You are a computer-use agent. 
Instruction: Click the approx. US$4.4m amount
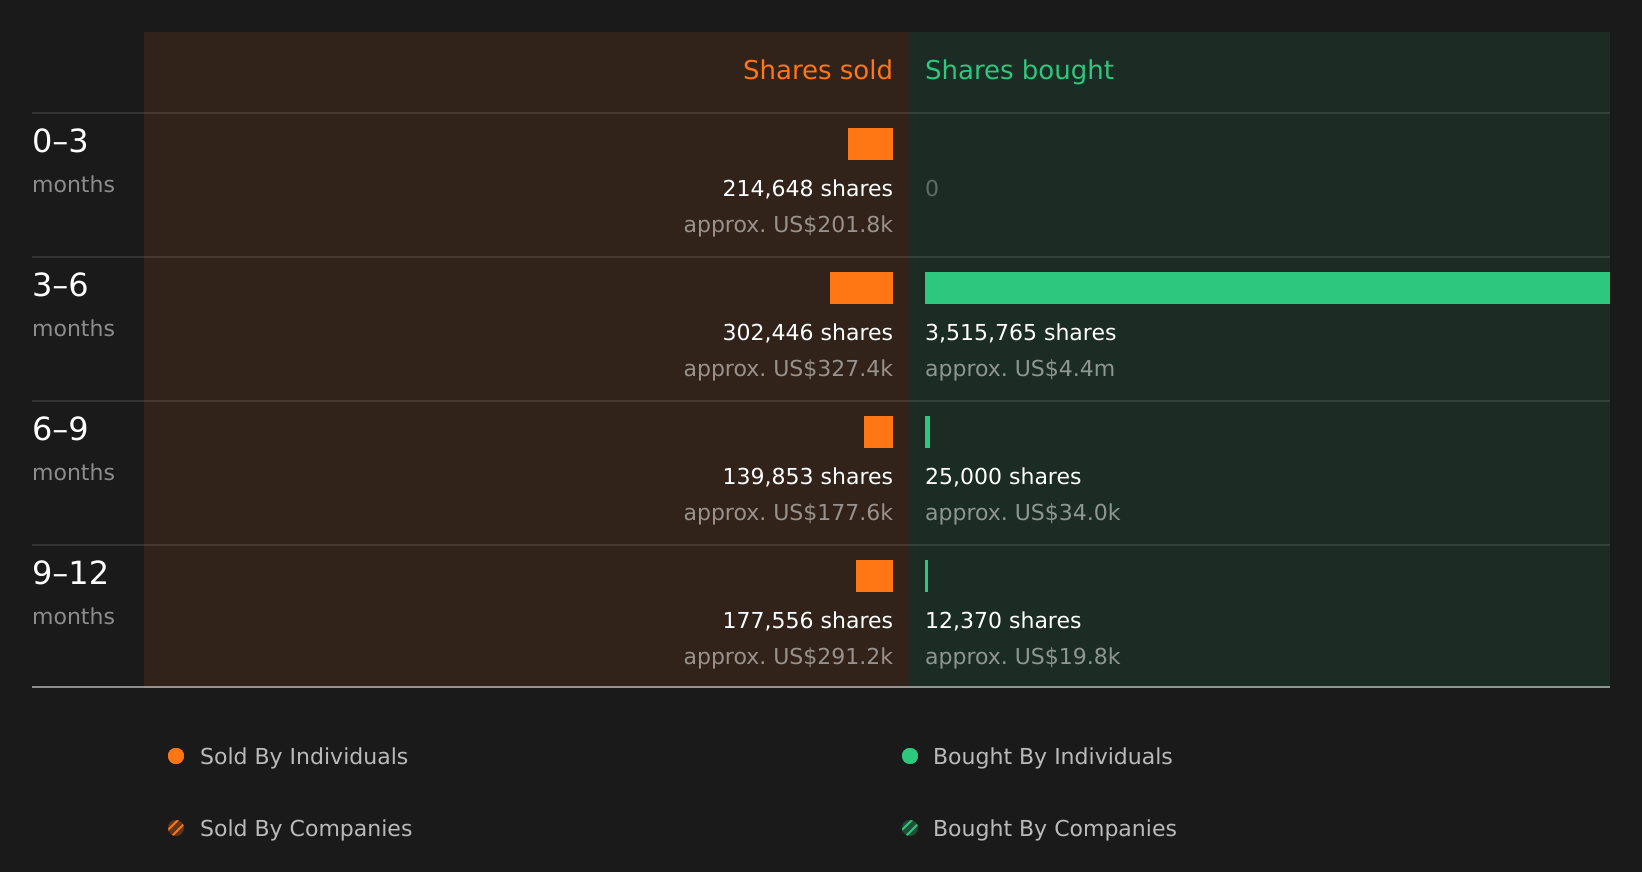click(x=1019, y=368)
